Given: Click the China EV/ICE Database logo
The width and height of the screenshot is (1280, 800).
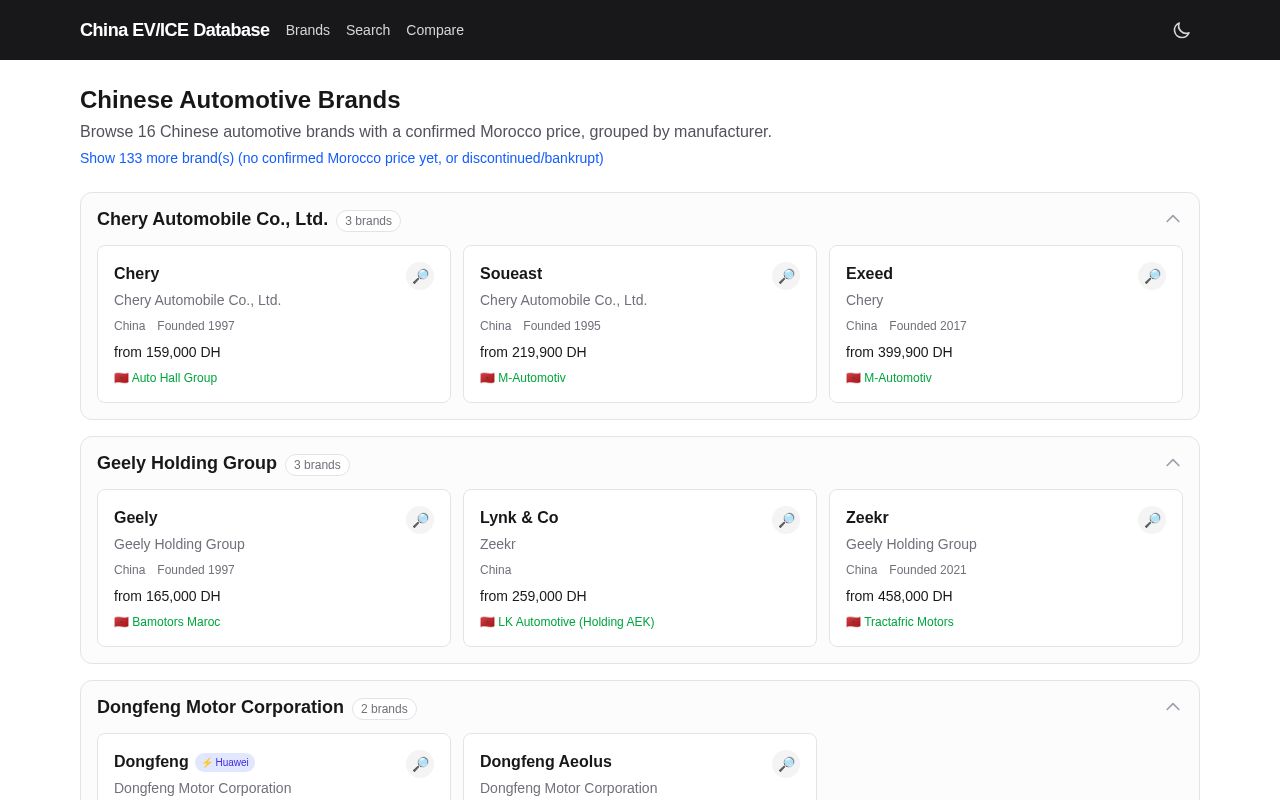Looking at the screenshot, I should (175, 30).
